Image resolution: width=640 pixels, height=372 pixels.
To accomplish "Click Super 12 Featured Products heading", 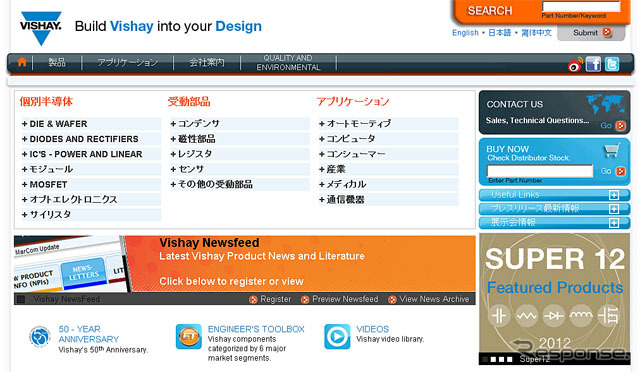I will click(x=555, y=271).
